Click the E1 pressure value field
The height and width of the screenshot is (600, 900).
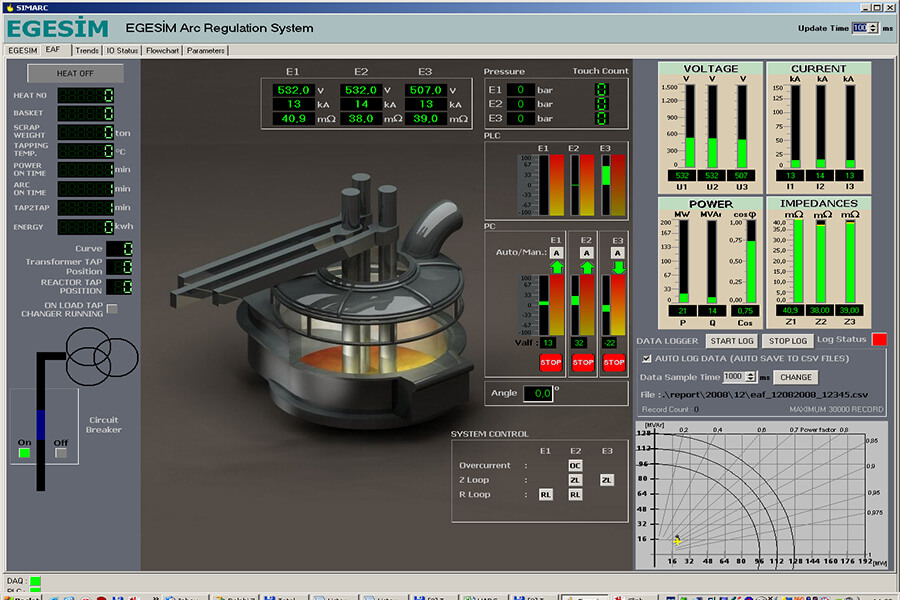tap(521, 90)
